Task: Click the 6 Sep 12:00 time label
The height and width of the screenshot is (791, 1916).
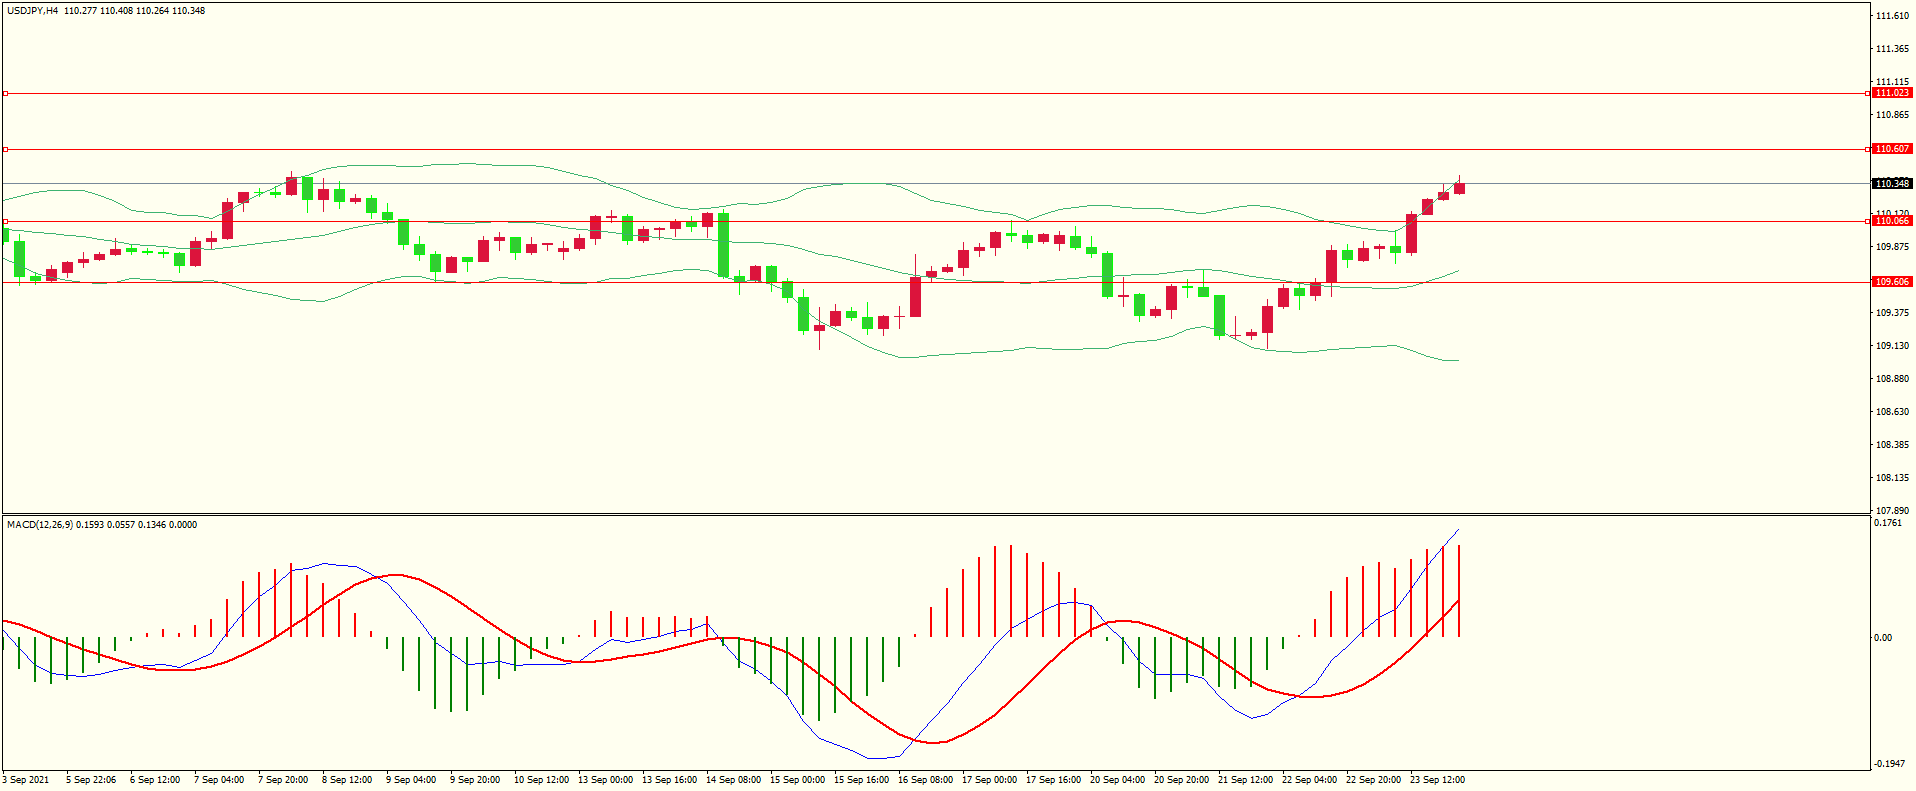Action: pyautogui.click(x=155, y=780)
